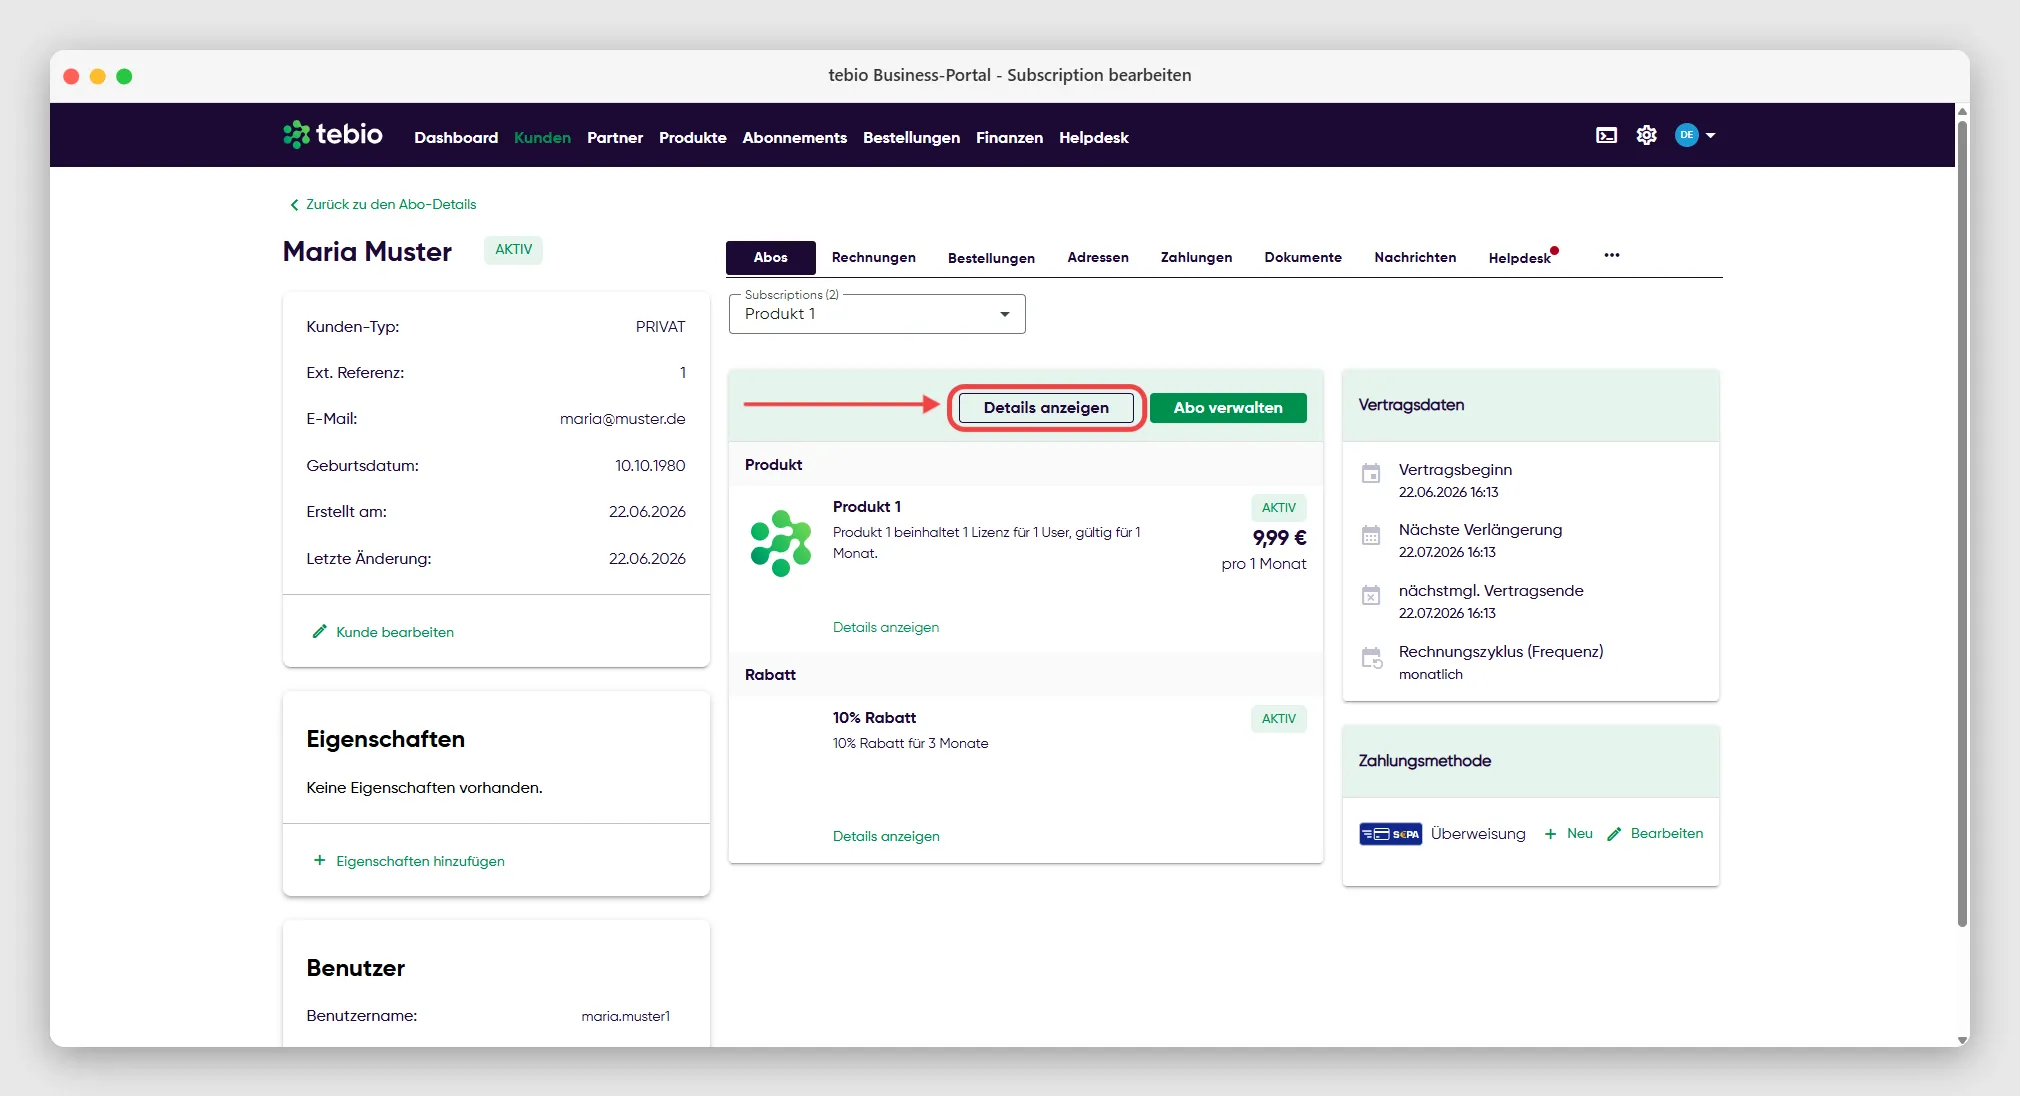Open the Dashboard menu
The image size is (2020, 1096).
[x=456, y=138]
